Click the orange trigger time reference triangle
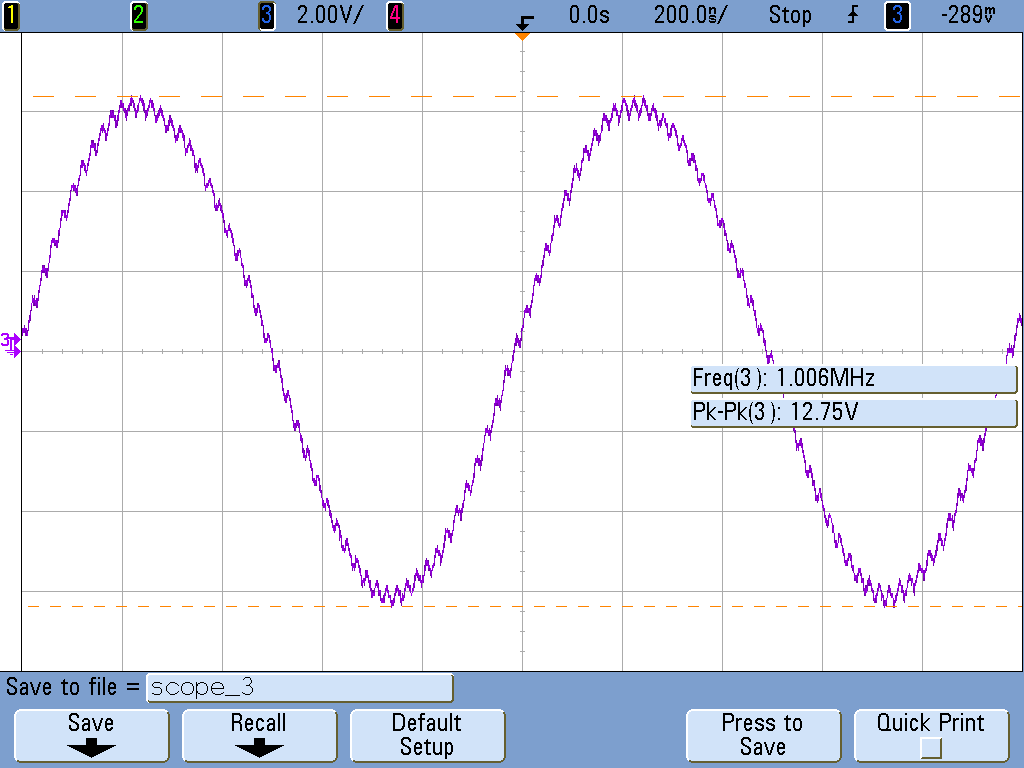 522,36
